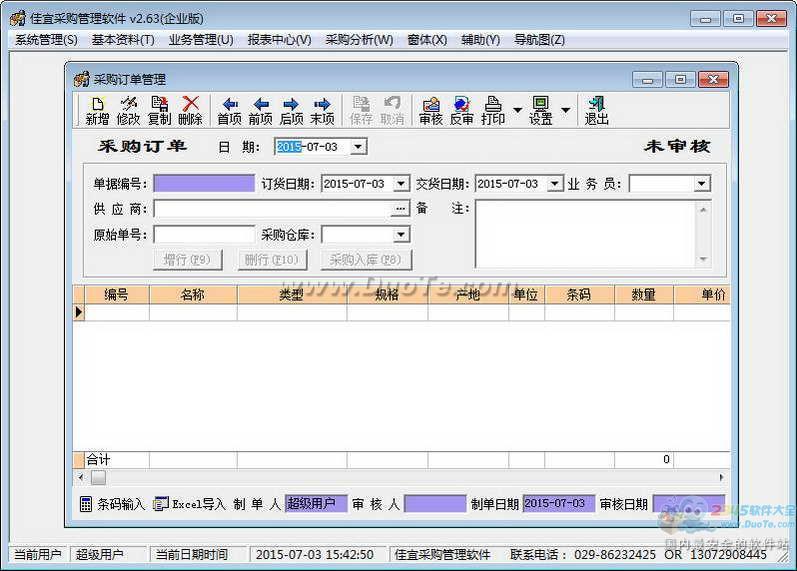The image size is (797, 571).
Task: Expand the 交货日期 date dropdown
Action: point(555,184)
